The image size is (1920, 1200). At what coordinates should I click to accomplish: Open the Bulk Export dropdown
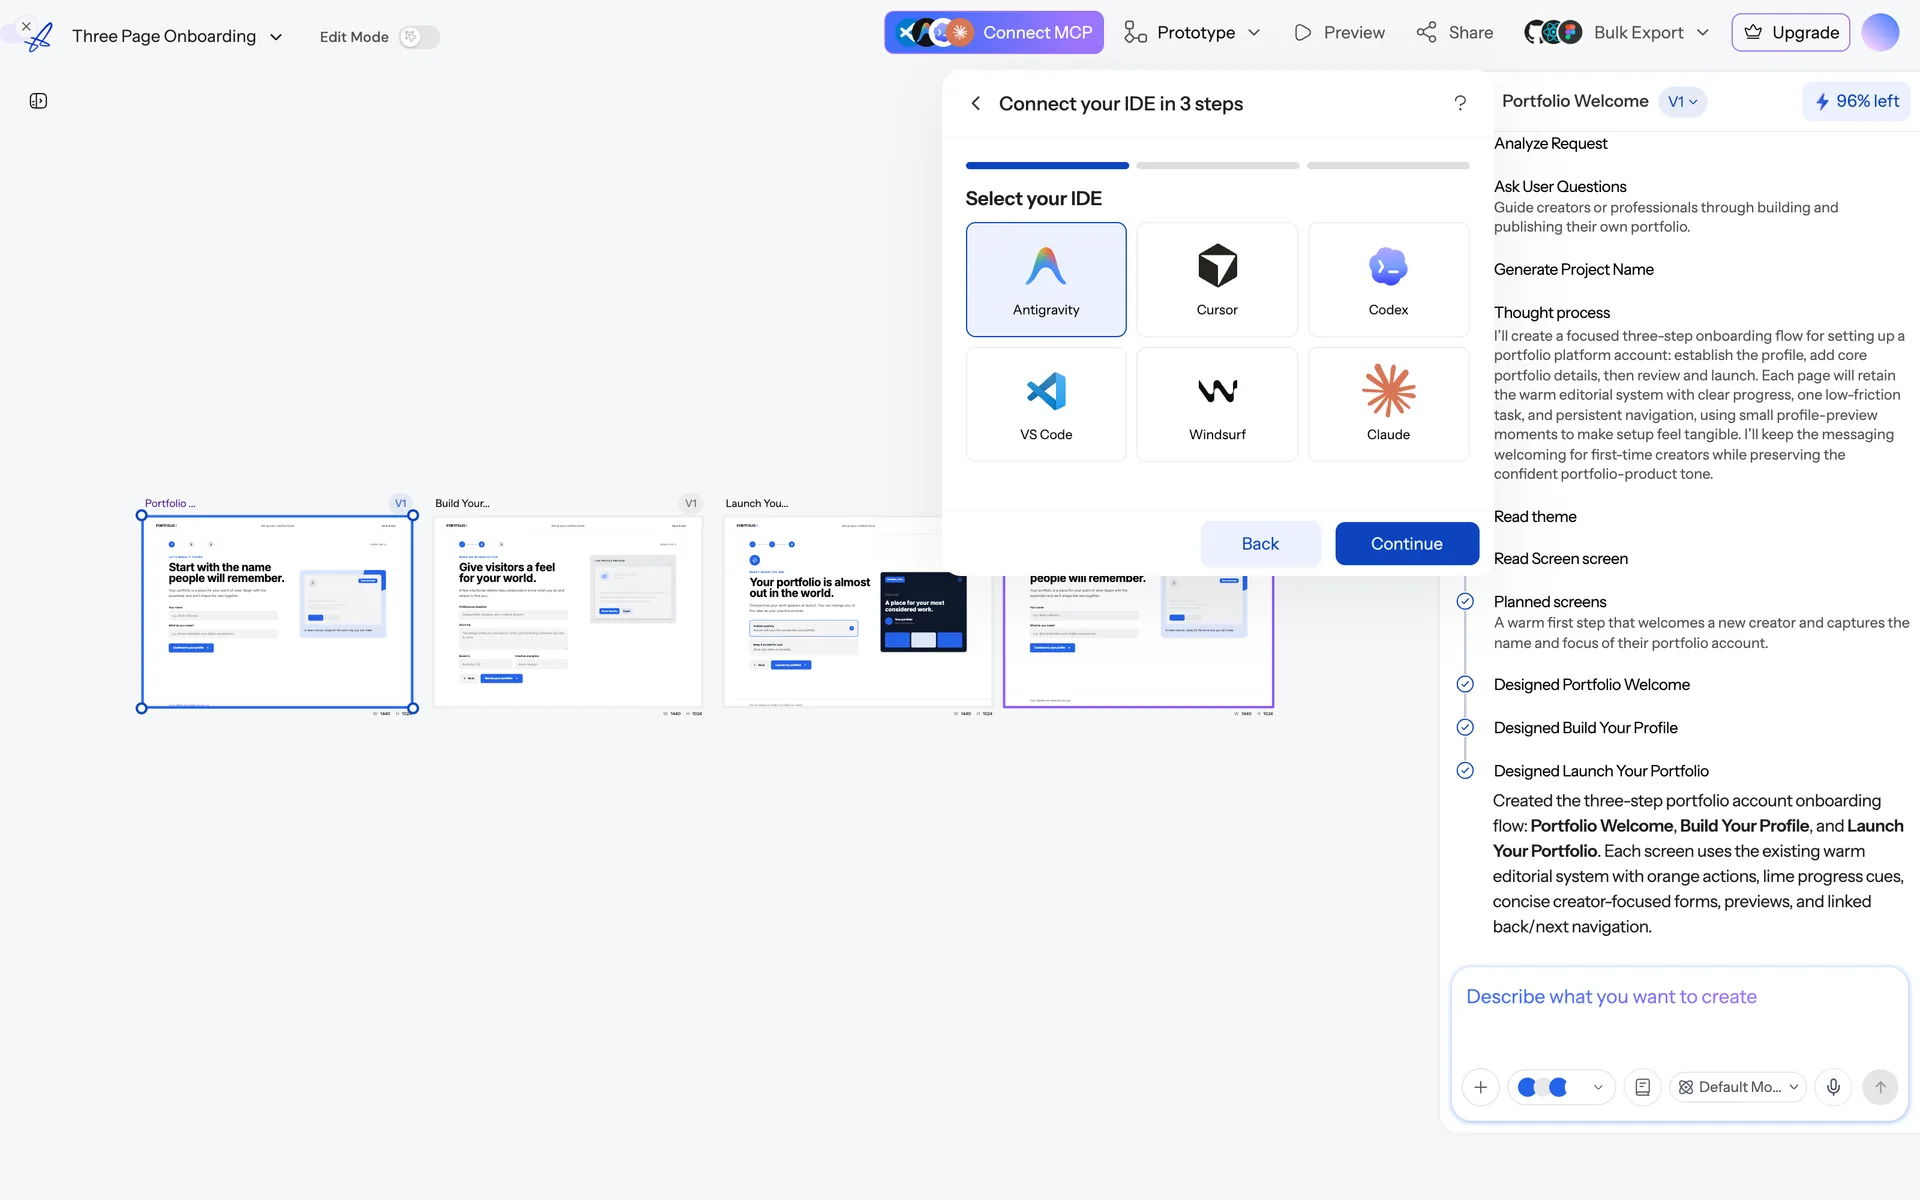click(1617, 32)
